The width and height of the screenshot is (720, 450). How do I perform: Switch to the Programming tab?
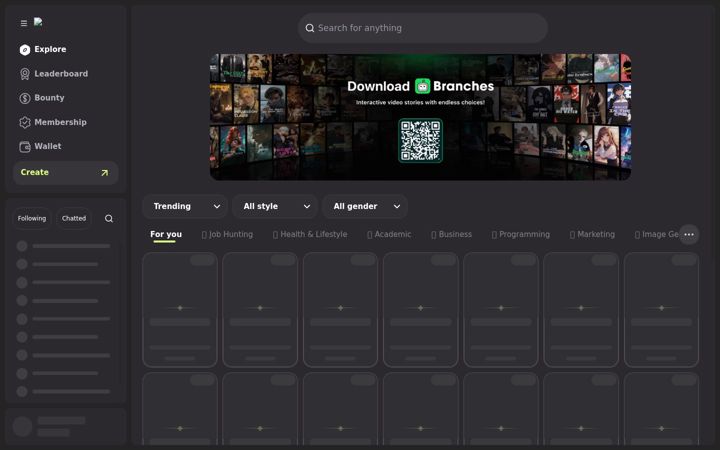(521, 235)
